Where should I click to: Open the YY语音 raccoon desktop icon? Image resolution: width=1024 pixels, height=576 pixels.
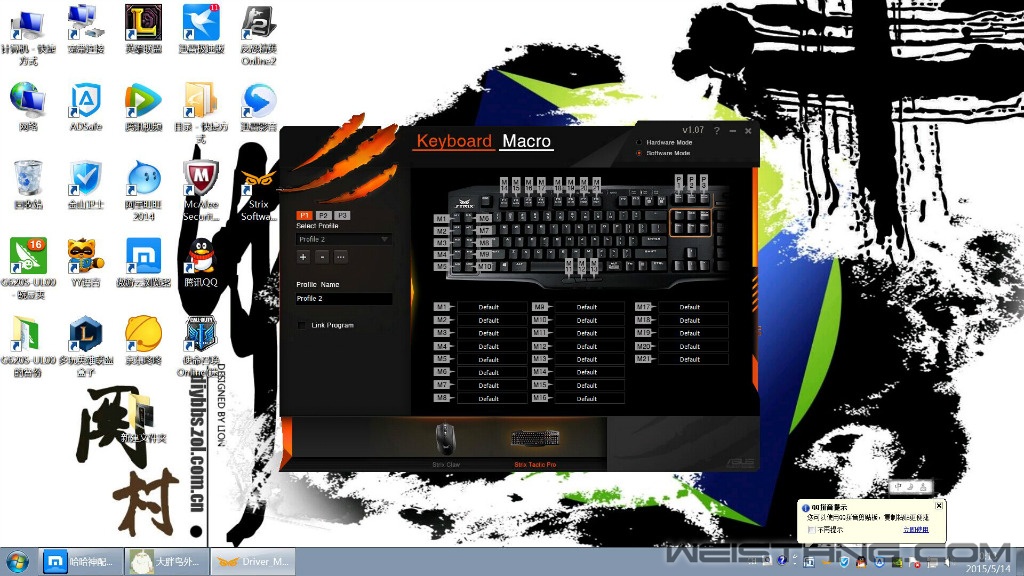click(86, 263)
